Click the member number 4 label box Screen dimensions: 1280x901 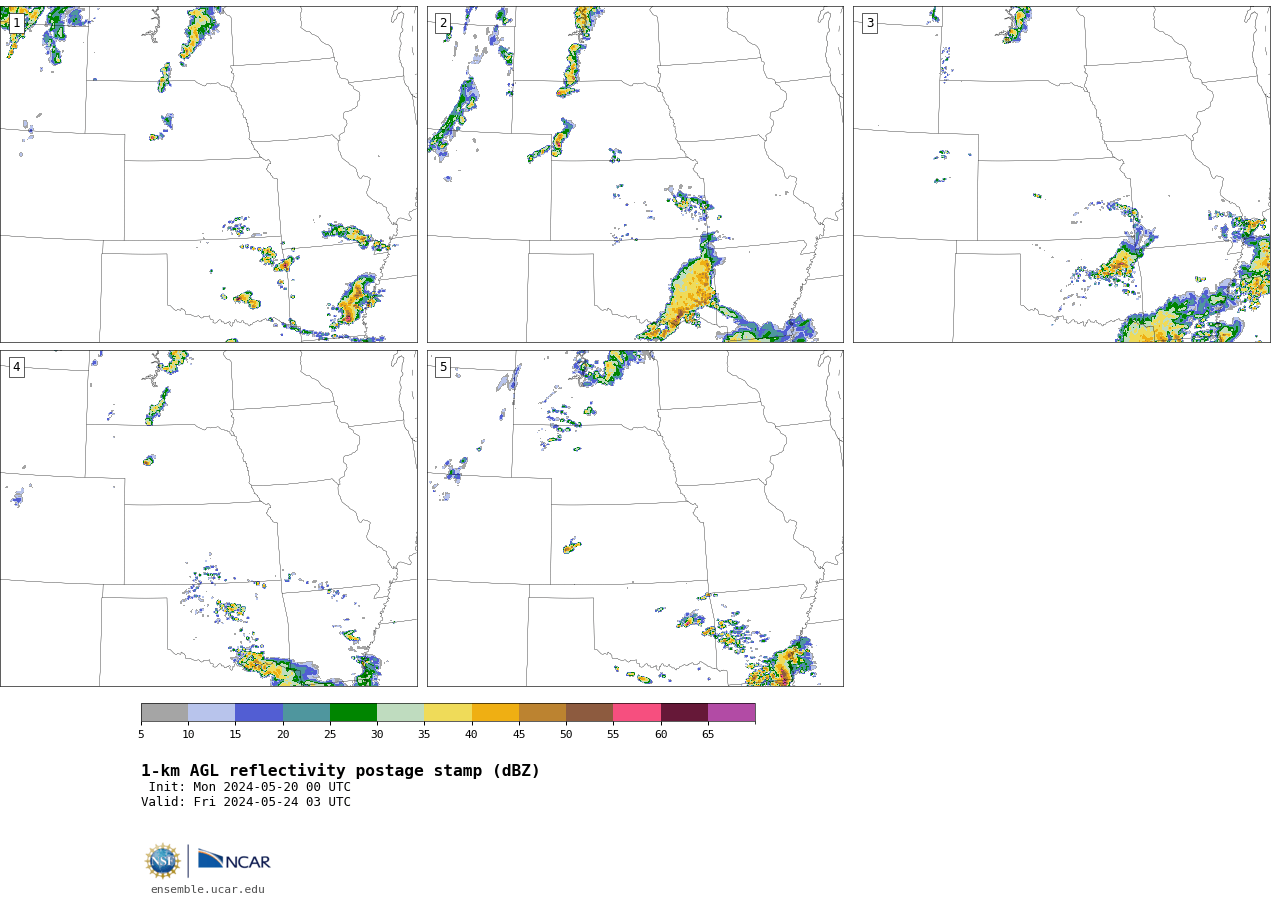pos(17,367)
